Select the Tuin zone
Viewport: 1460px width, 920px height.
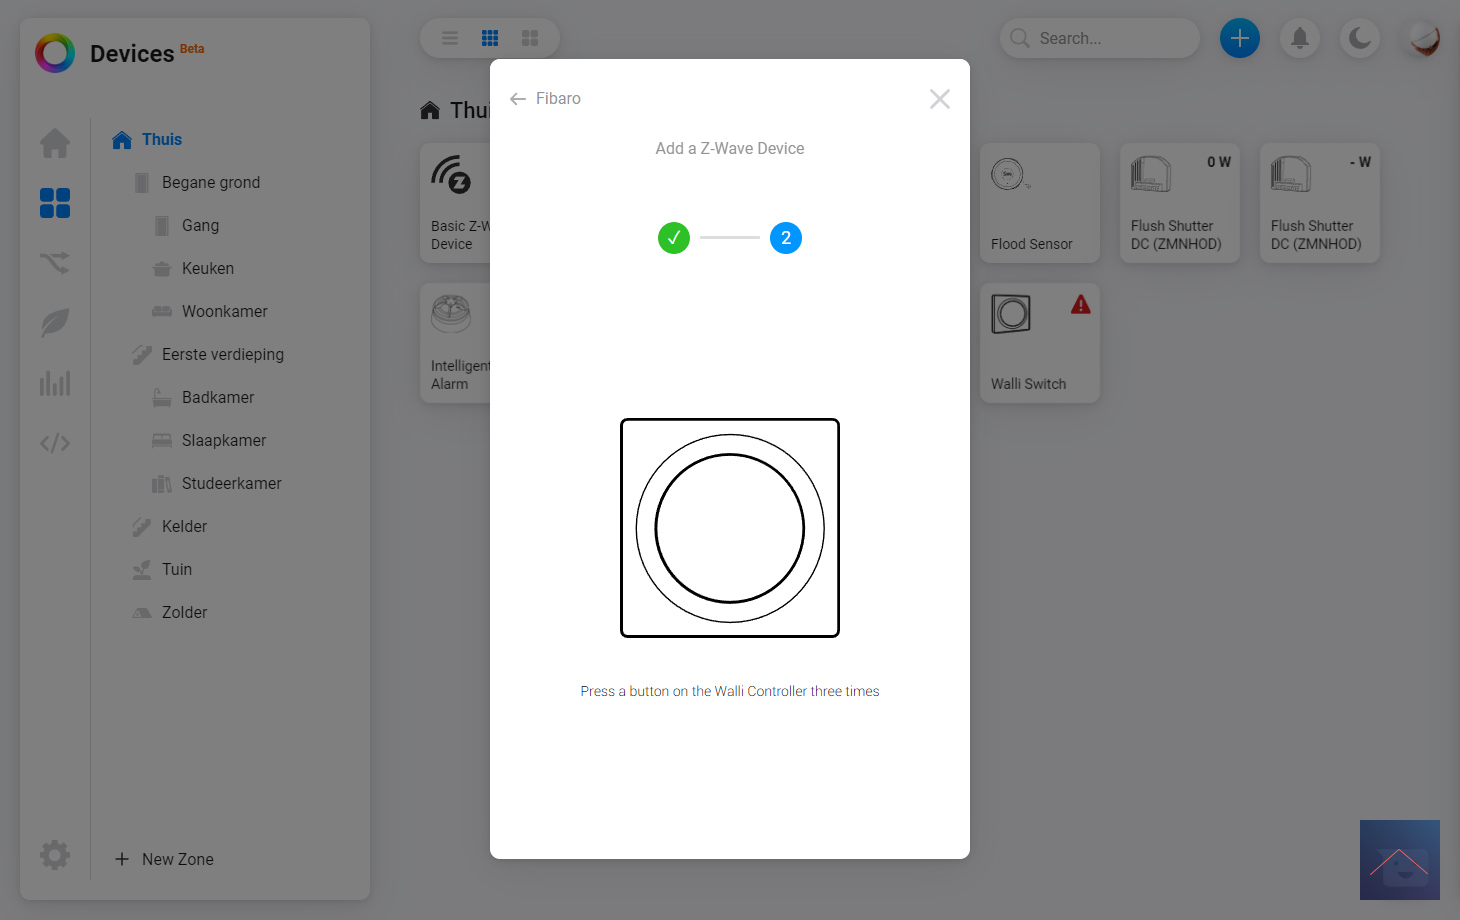[162, 569]
